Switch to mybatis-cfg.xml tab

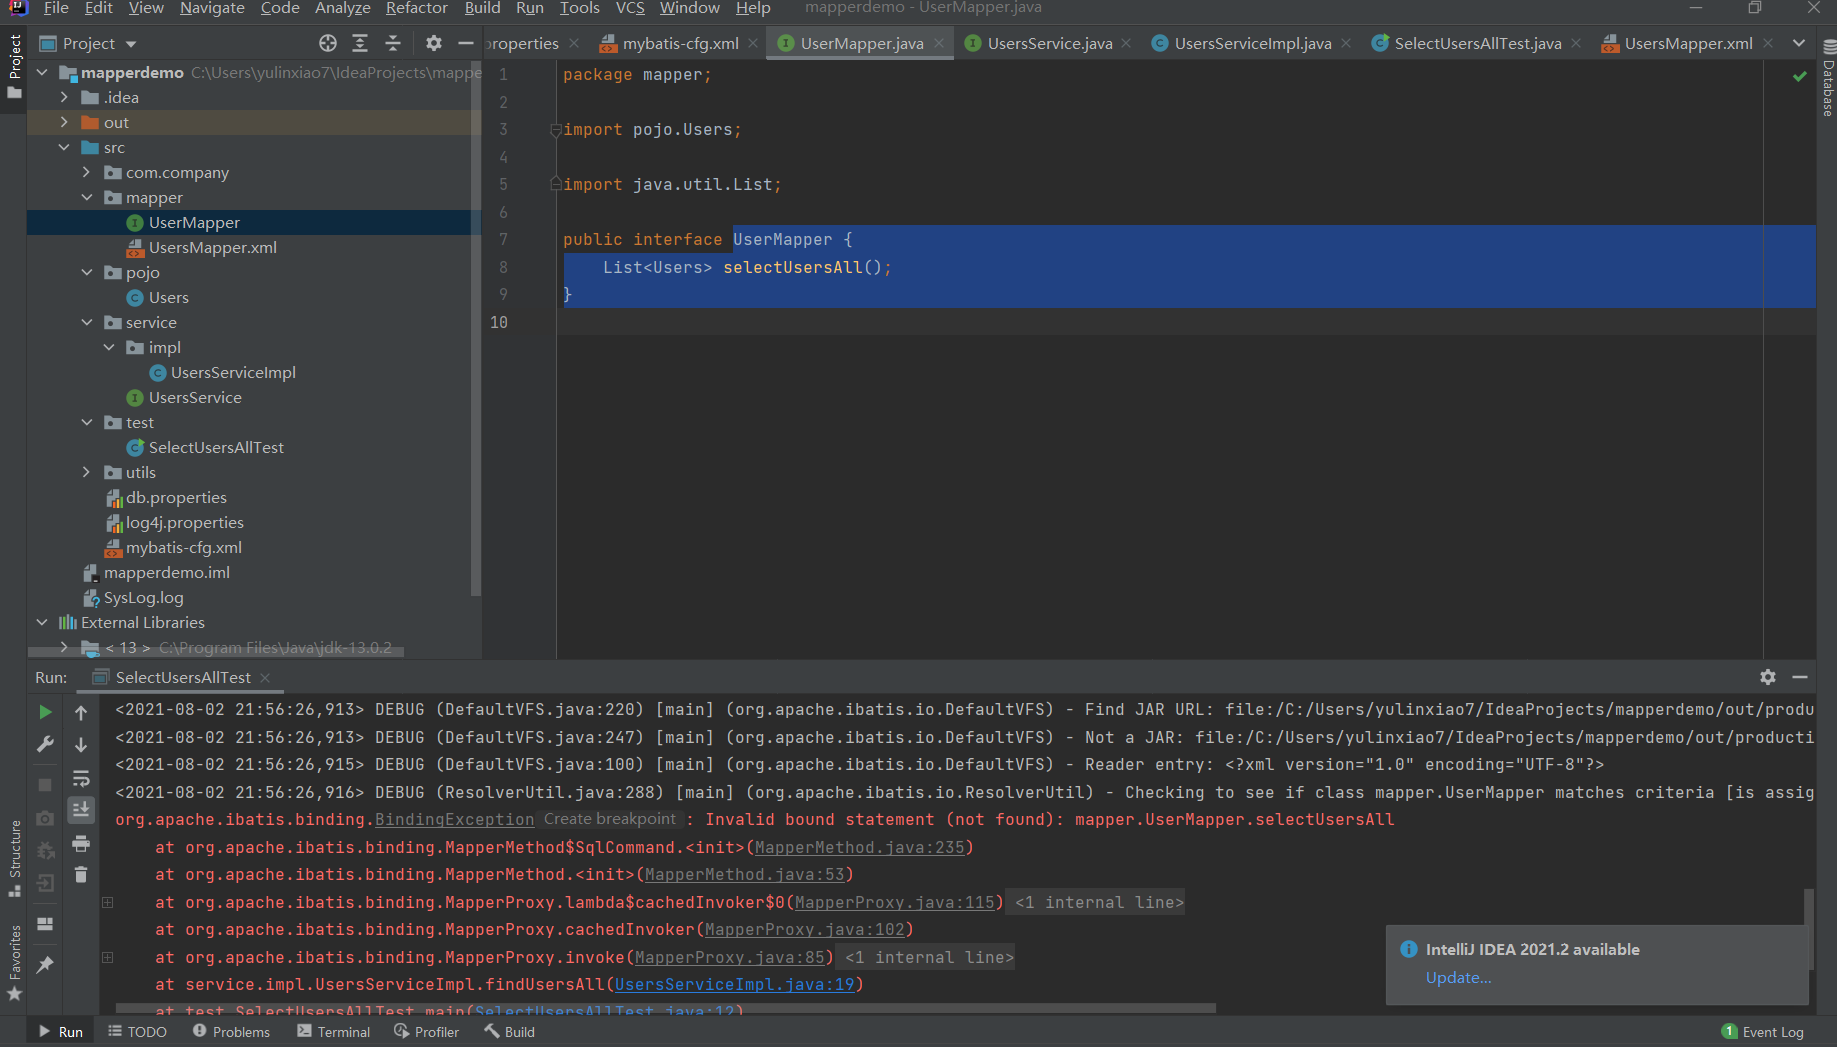(x=680, y=43)
